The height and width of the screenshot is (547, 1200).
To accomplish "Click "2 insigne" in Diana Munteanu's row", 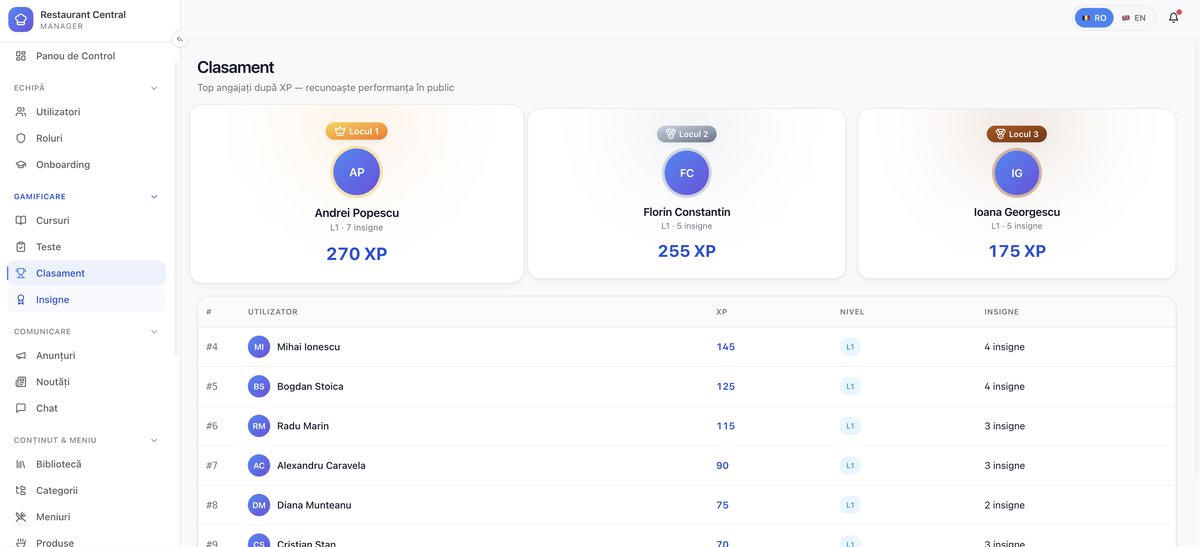I will [x=1004, y=505].
